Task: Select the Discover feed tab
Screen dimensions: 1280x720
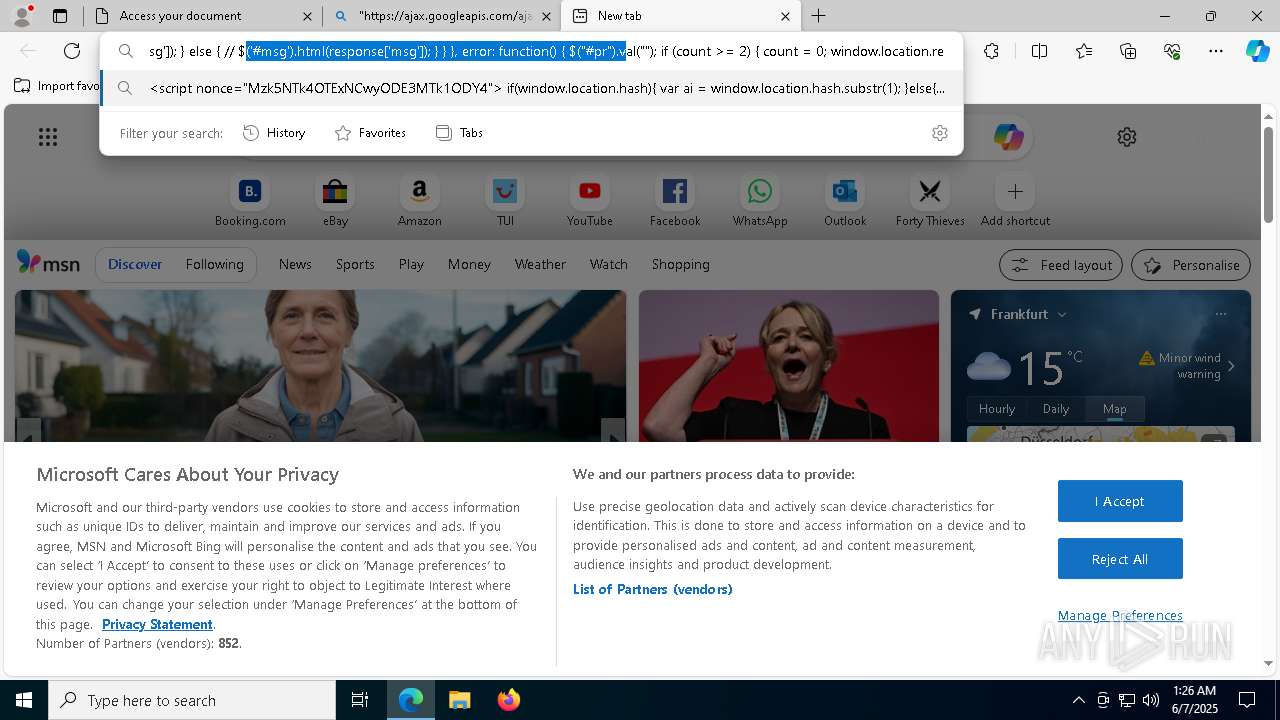Action: pyautogui.click(x=135, y=264)
